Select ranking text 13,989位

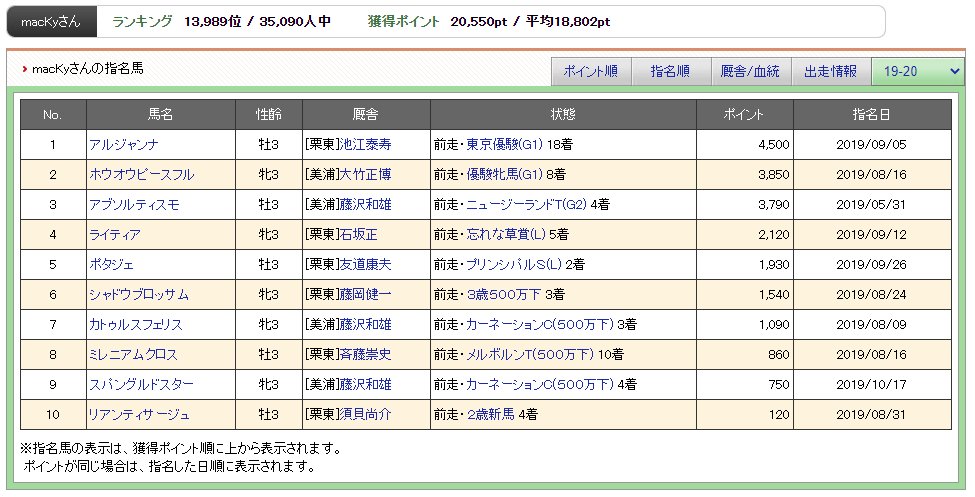tap(212, 22)
